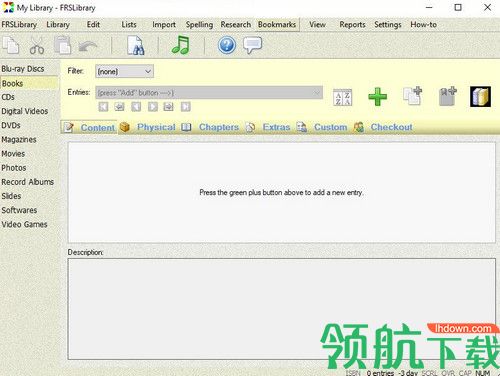Click the Checkout tab people icon
Screen dimensions: 500x376
359,127
